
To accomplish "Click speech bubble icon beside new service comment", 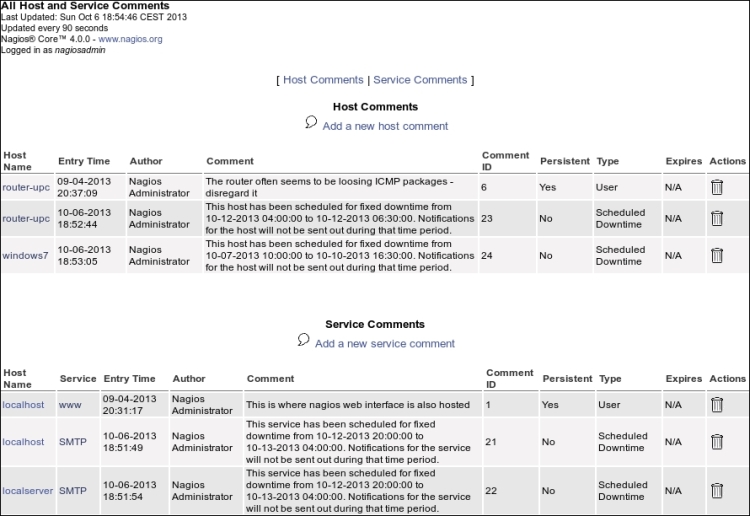I will [303, 340].
